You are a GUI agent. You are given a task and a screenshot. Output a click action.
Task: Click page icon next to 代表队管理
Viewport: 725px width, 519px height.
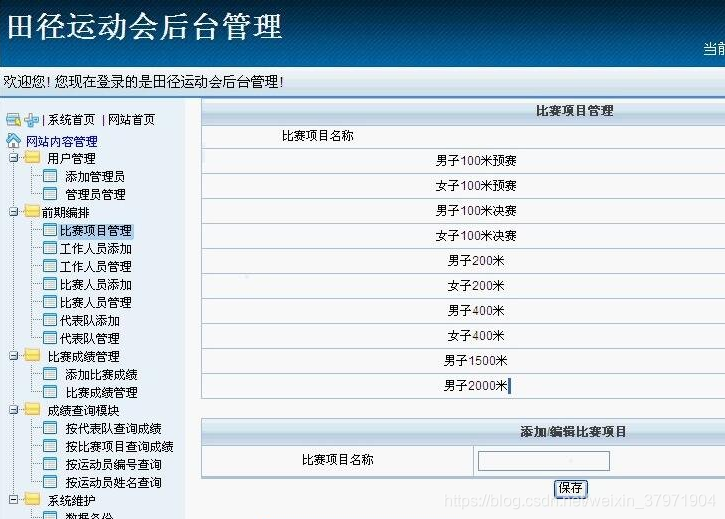click(50, 338)
